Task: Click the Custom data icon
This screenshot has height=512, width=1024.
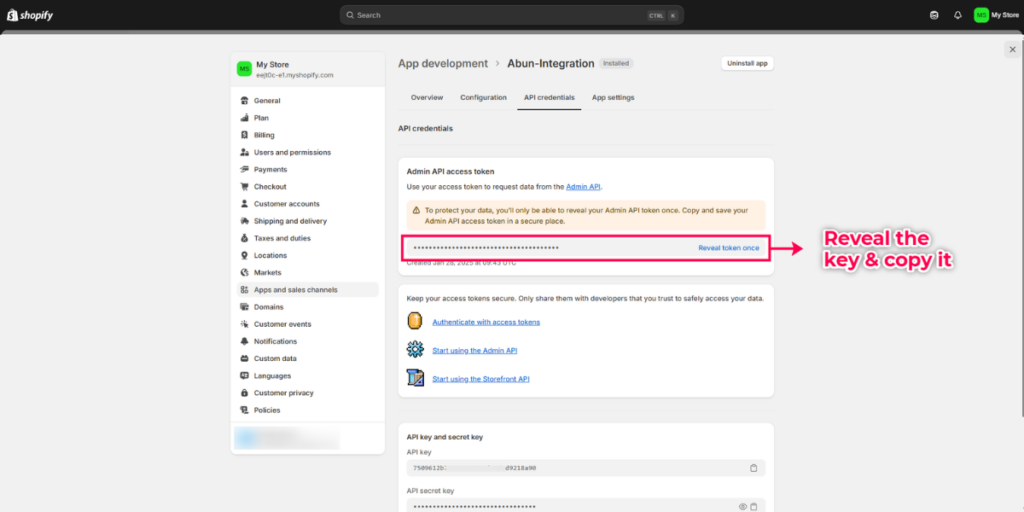Action: point(244,359)
